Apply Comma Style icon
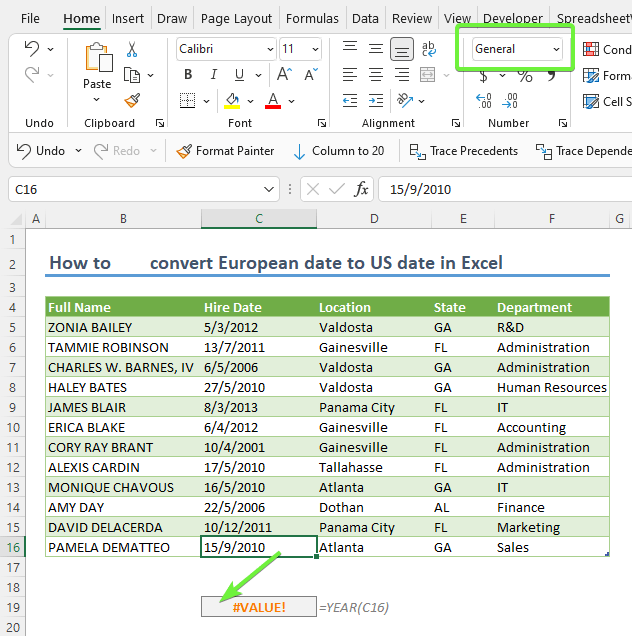Screen dimensions: 632x636 (x=551, y=76)
